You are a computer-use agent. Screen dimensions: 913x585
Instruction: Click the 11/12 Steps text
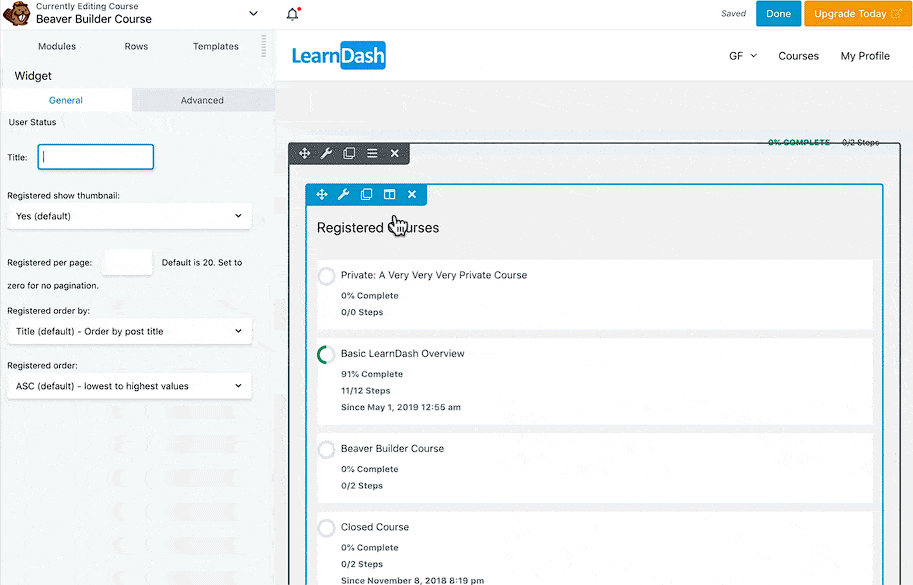point(366,391)
